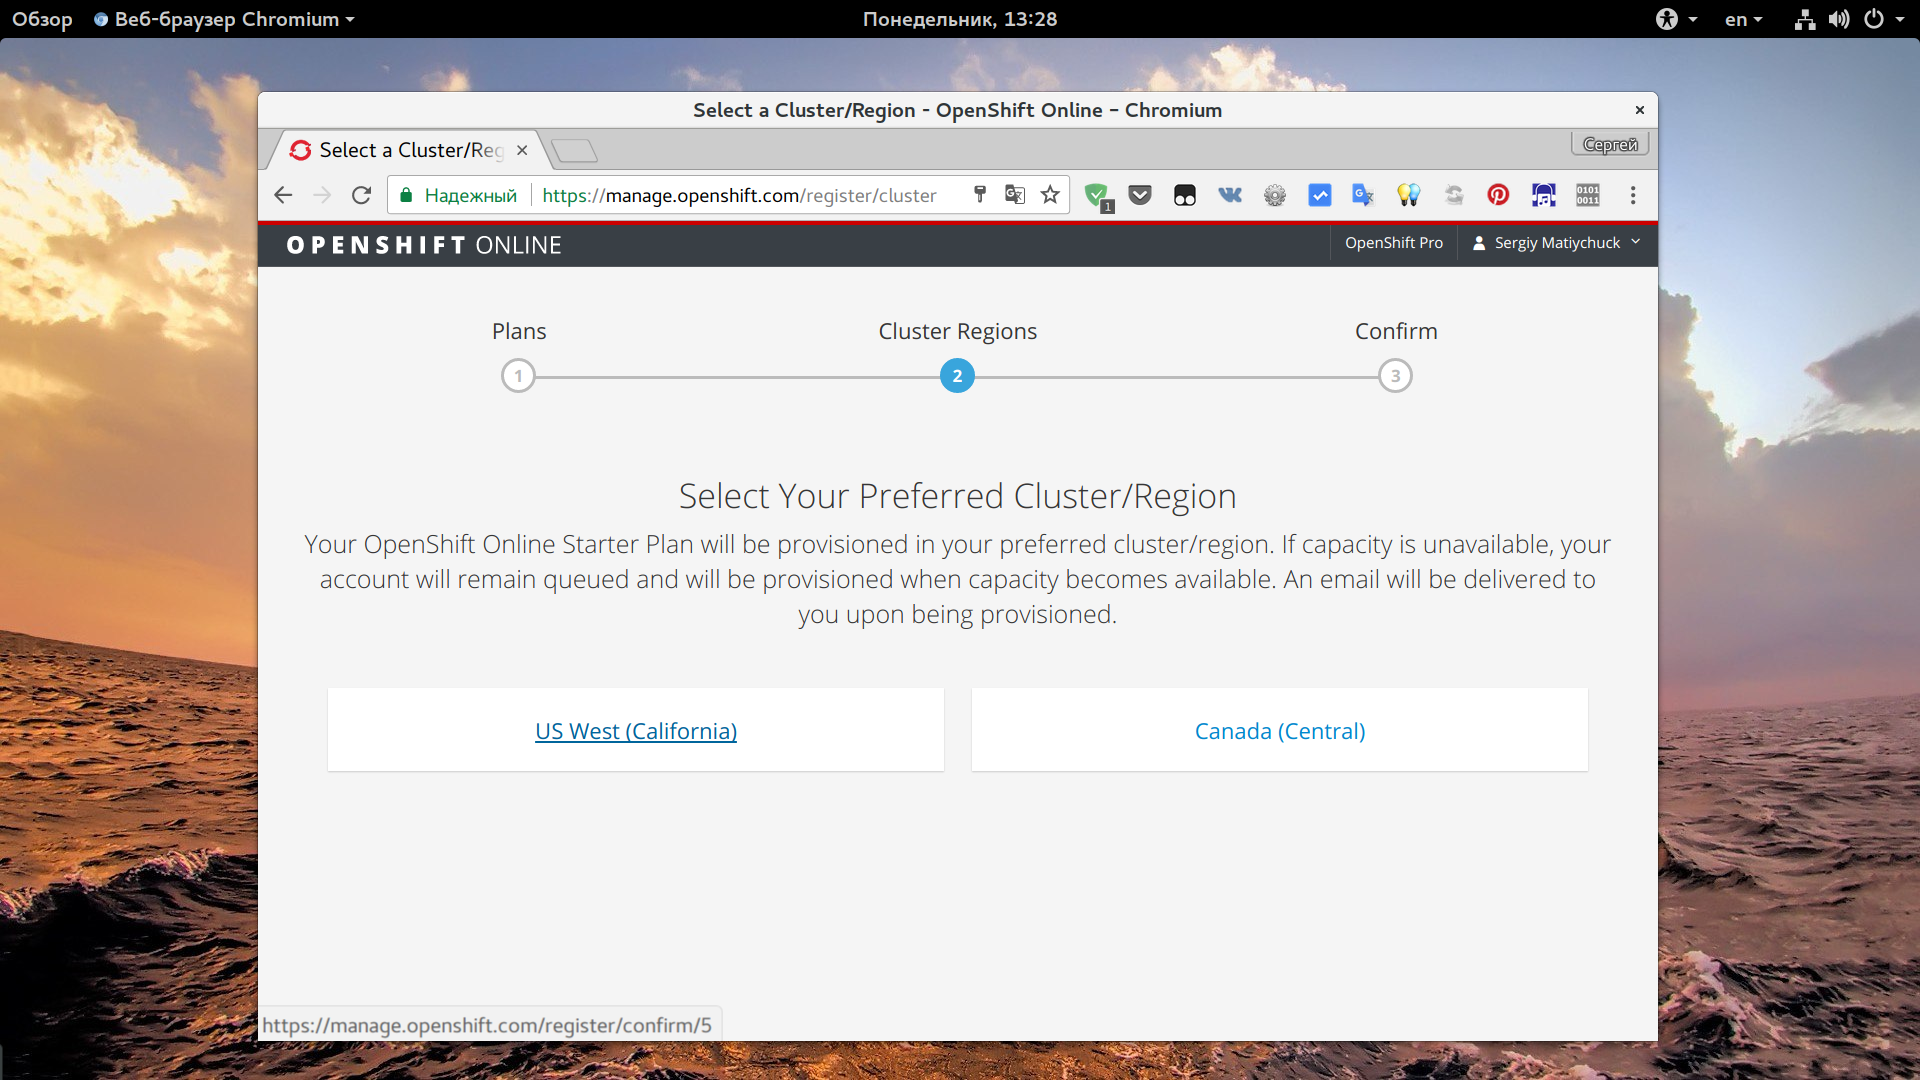Viewport: 1920px width, 1080px height.
Task: Open Google Translate extension in toolbar
Action: click(x=1362, y=195)
